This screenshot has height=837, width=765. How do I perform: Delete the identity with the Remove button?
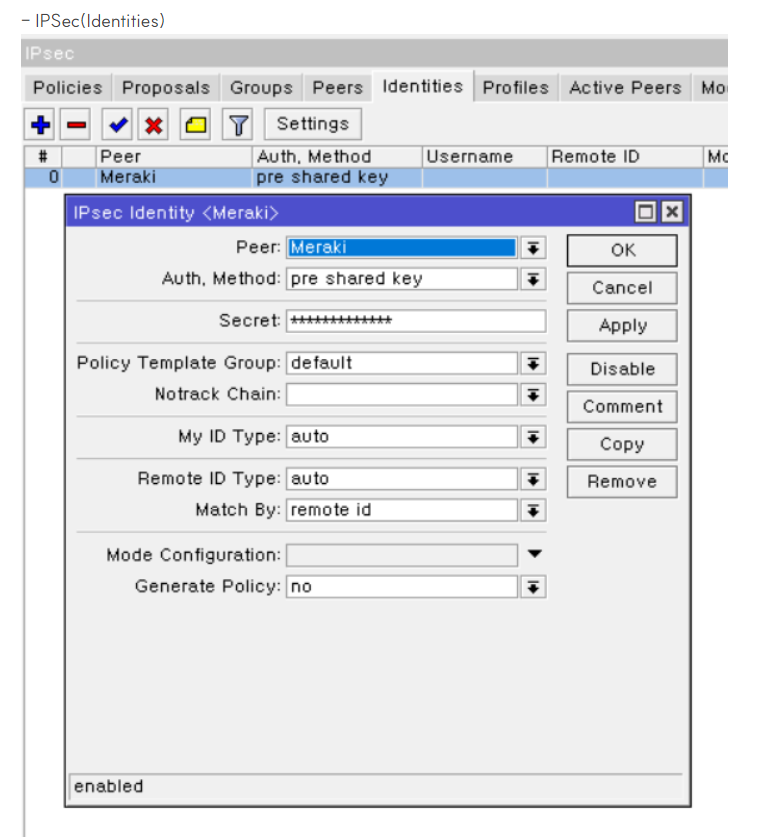pos(622,482)
